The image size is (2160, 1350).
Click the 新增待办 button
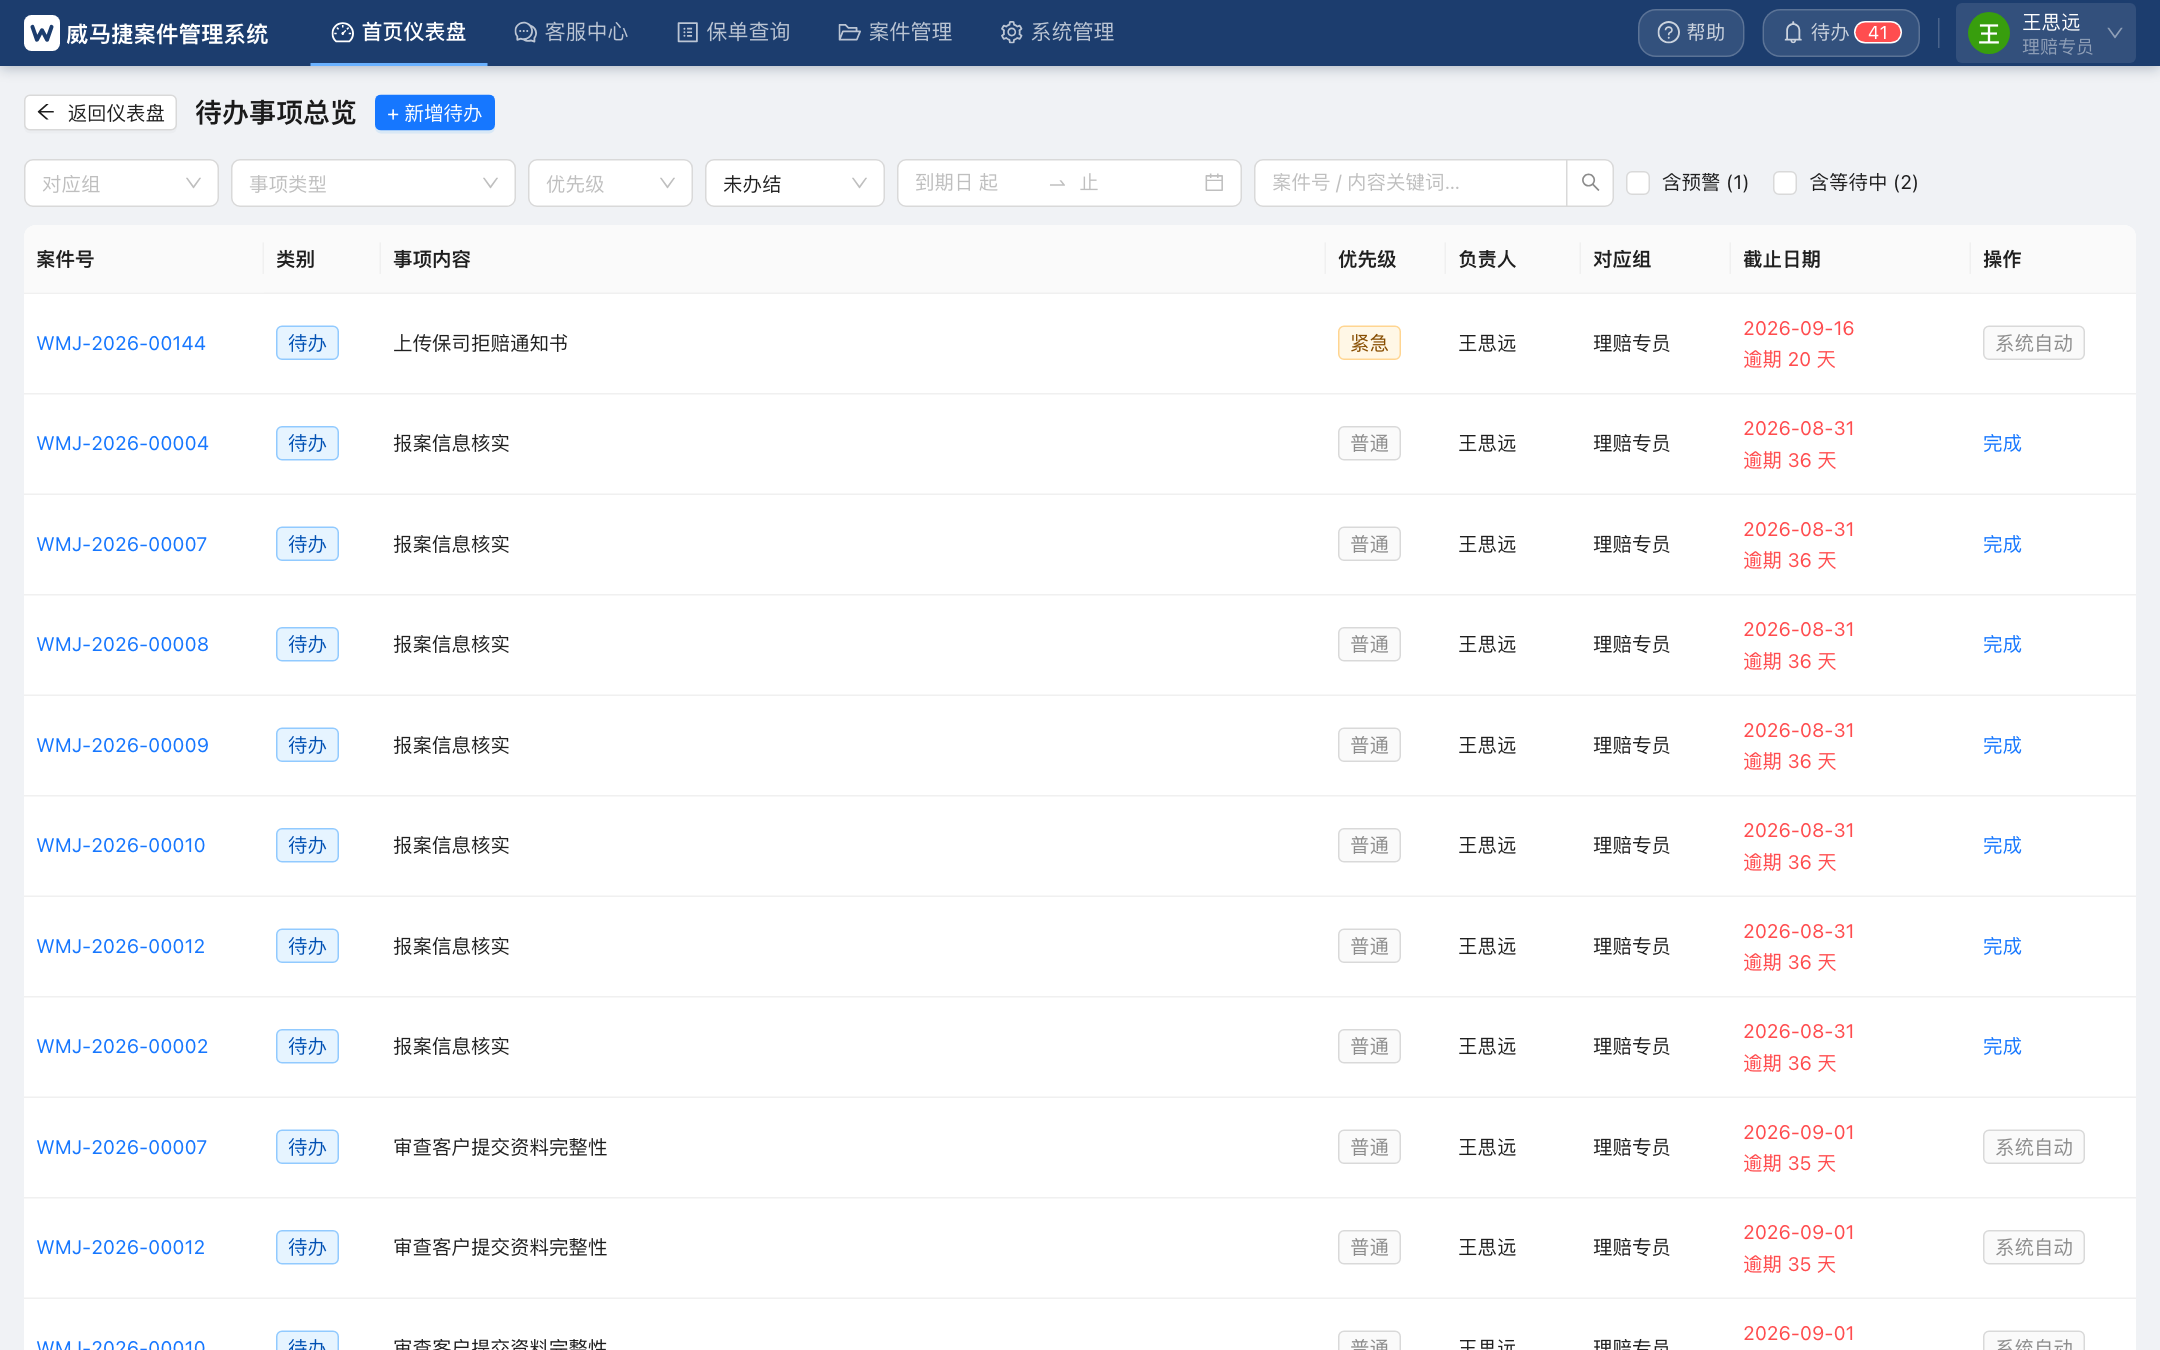(434, 113)
